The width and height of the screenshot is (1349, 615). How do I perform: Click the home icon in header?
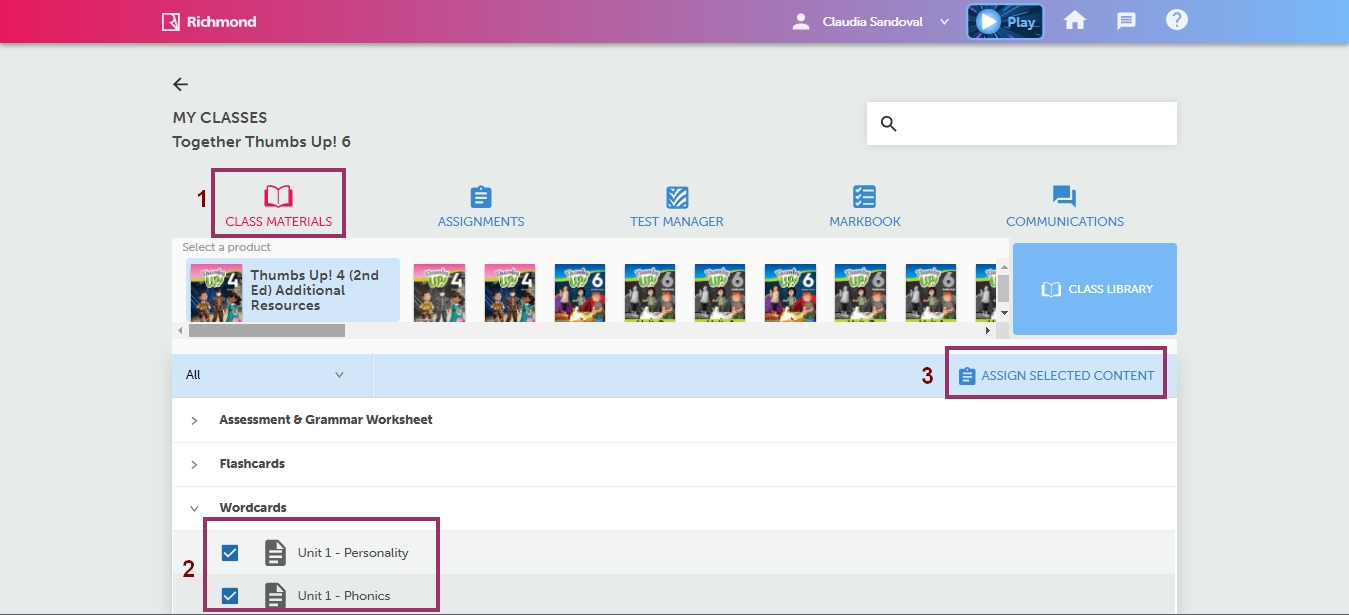pos(1075,21)
